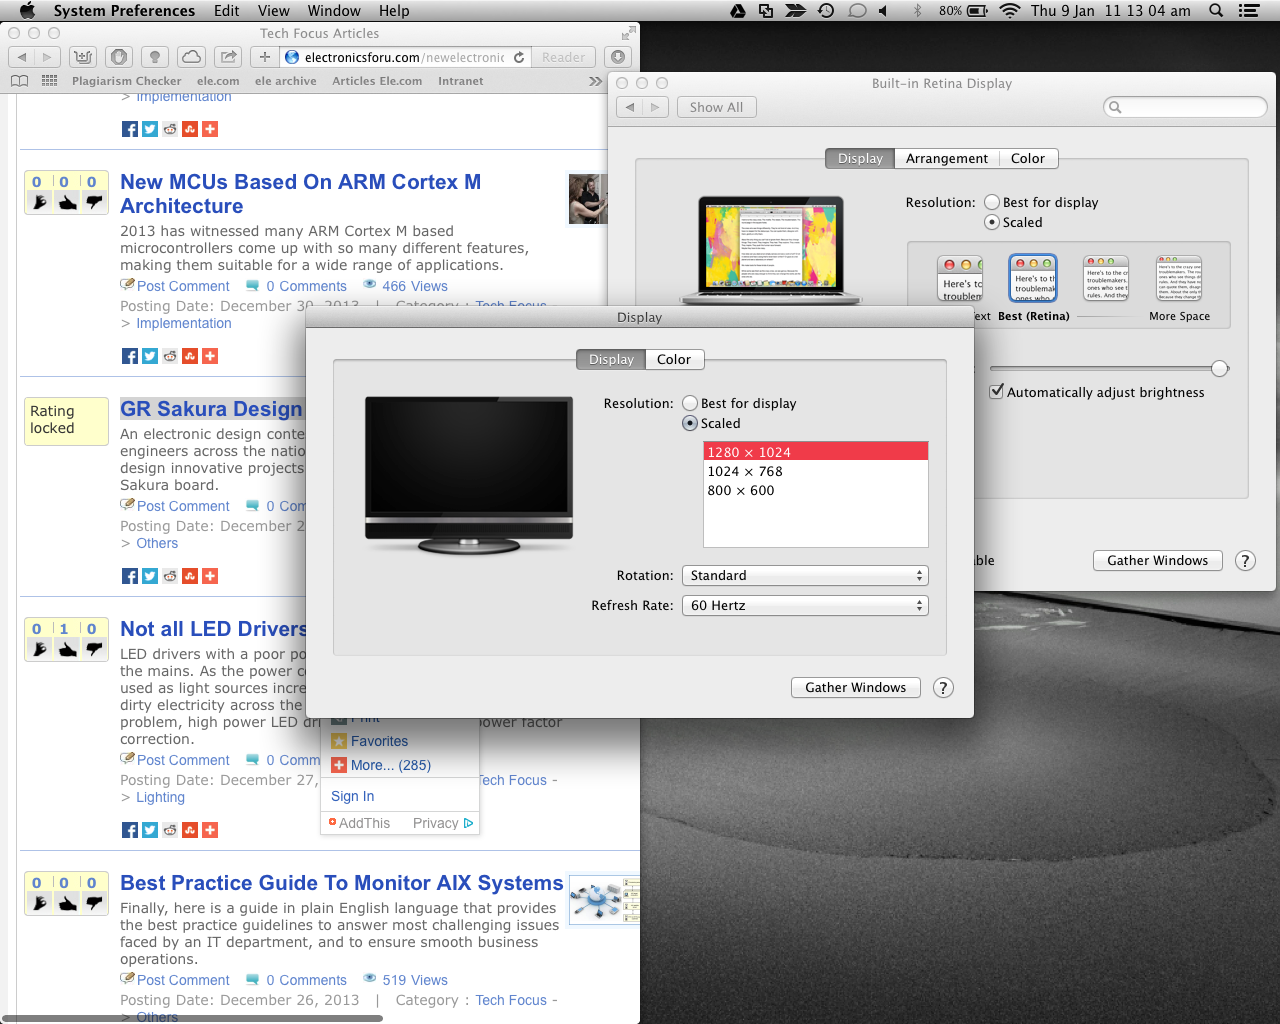Click the Show All button

(716, 107)
